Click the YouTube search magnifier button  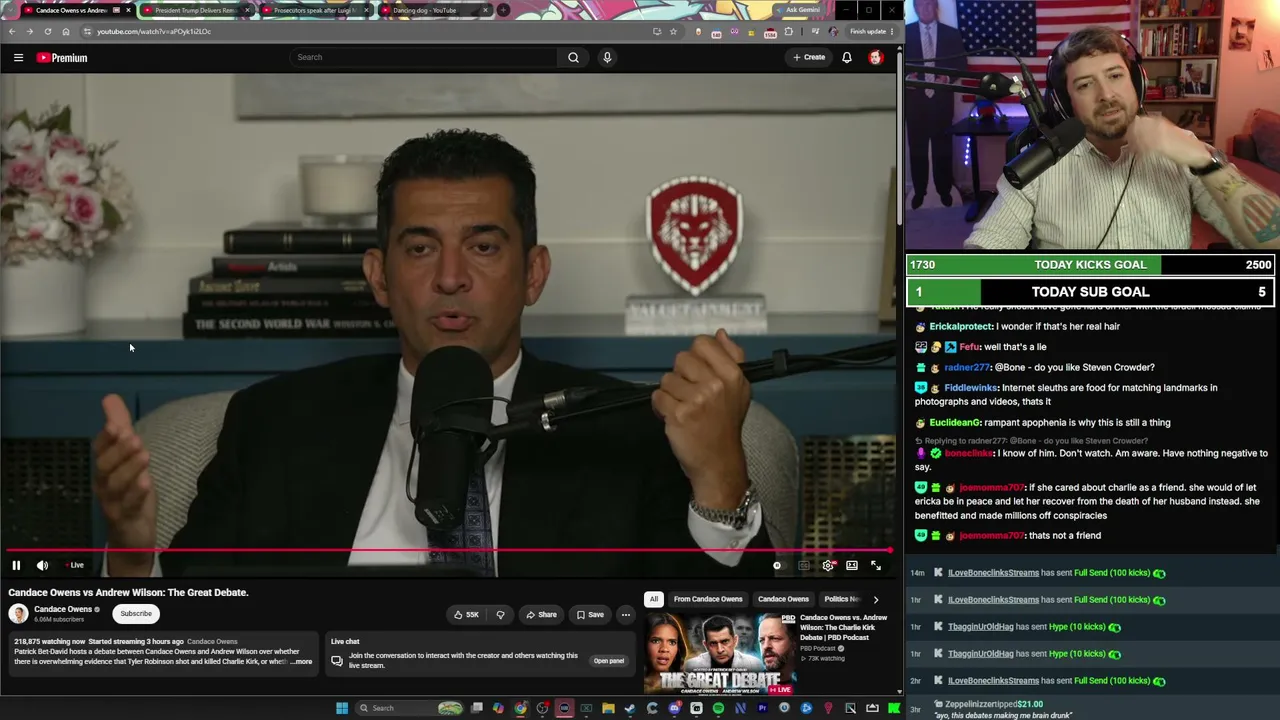[x=573, y=57]
